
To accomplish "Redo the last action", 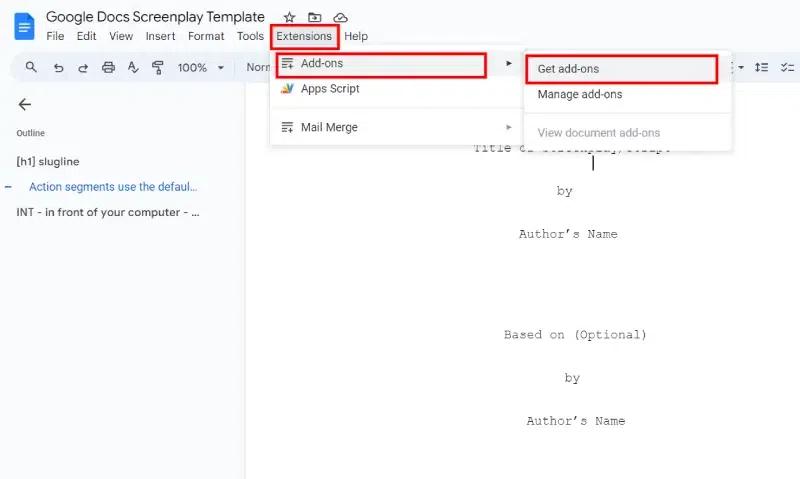I will (83, 67).
